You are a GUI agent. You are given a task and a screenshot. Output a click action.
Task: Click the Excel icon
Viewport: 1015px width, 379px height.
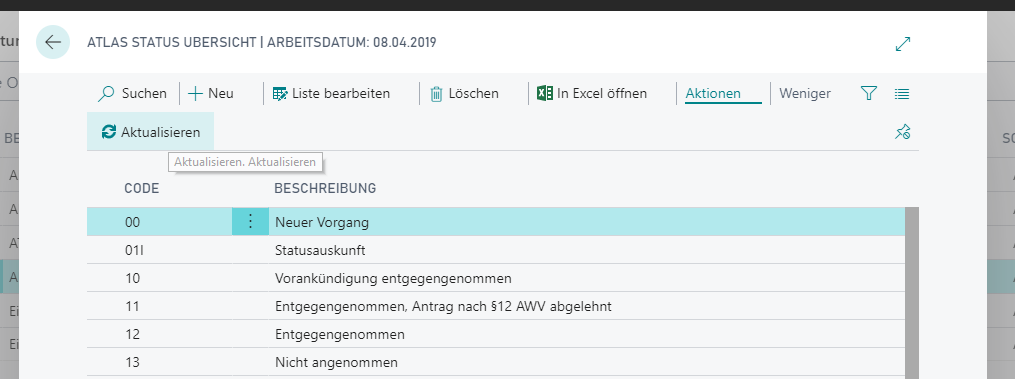tap(544, 93)
